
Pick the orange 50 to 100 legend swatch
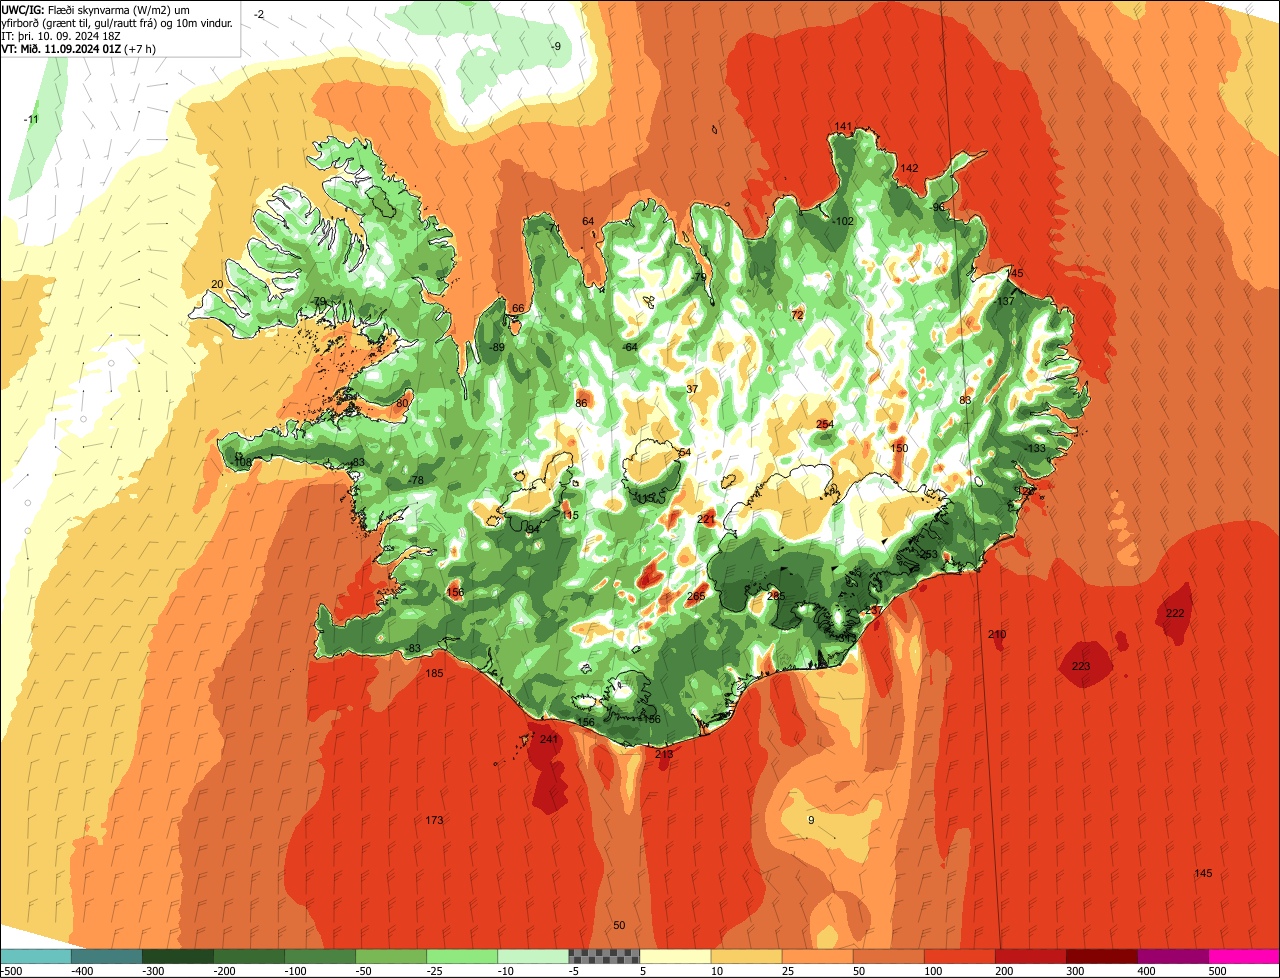click(887, 956)
